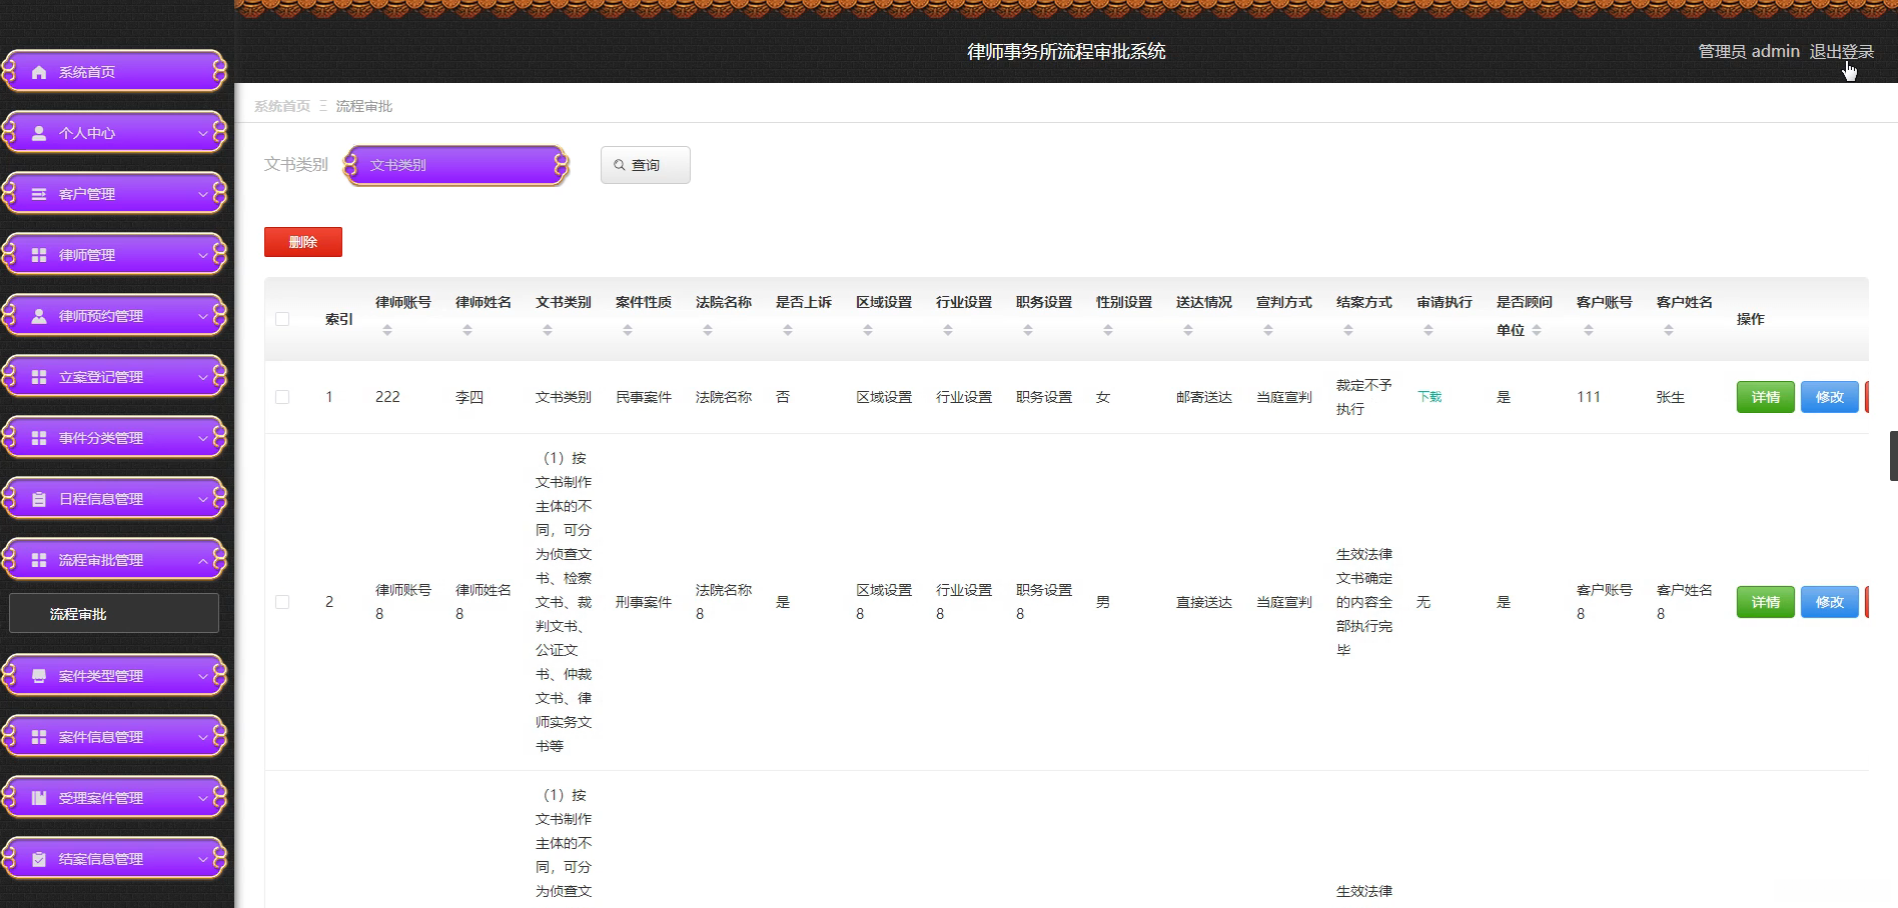The width and height of the screenshot is (1898, 908).
Task: Go to 系统首页 in the breadcrumb
Action: click(x=282, y=106)
